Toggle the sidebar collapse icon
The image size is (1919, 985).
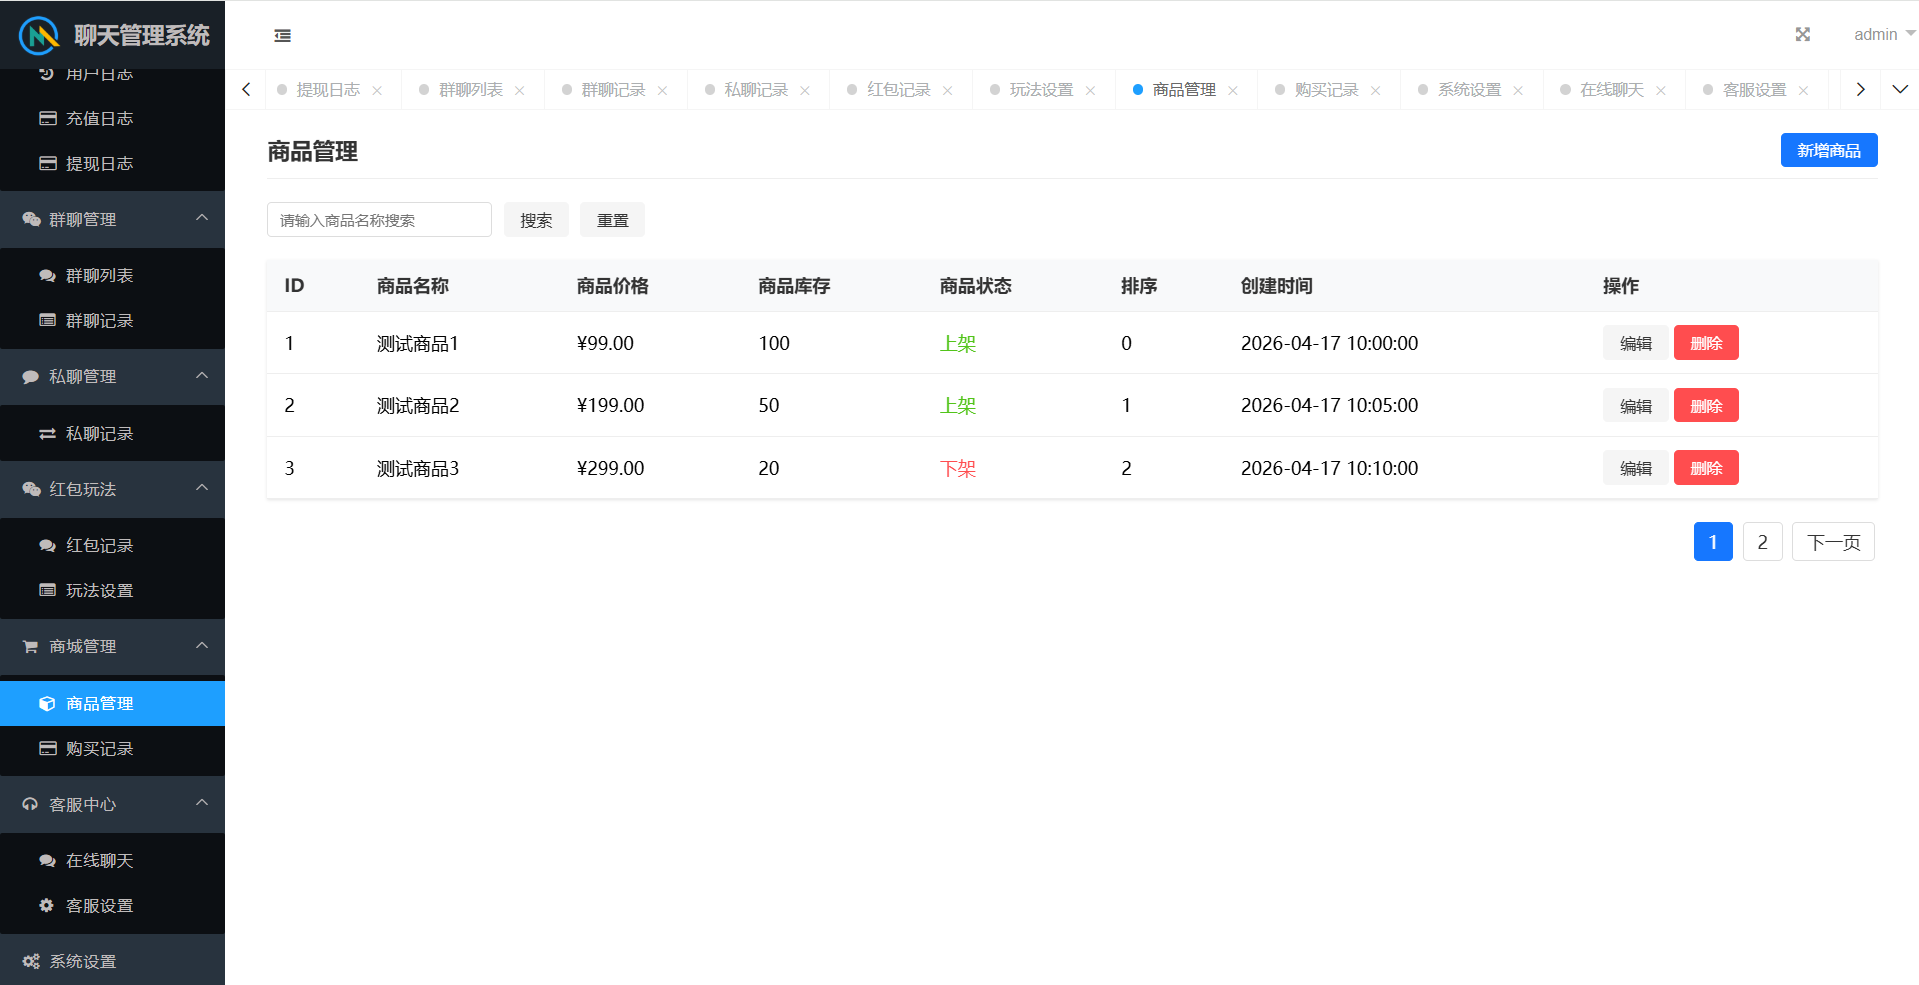pos(283,36)
